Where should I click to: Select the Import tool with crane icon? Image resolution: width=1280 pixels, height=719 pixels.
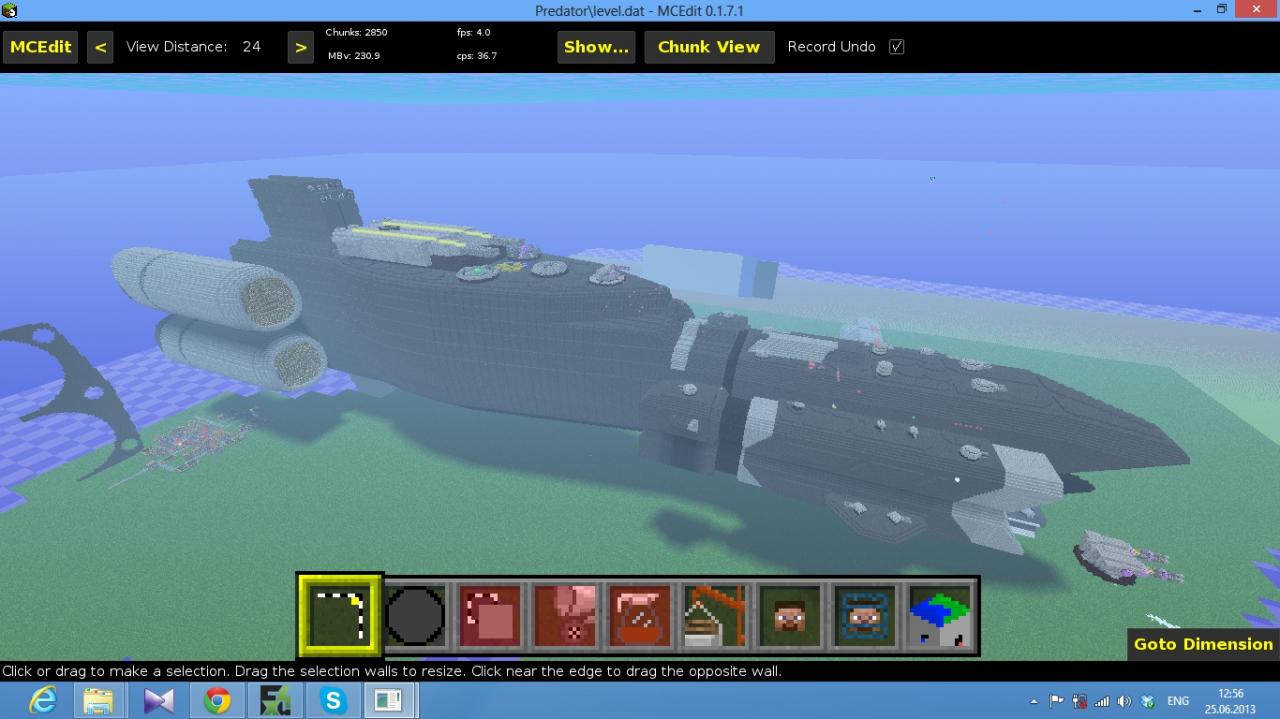[x=714, y=614]
